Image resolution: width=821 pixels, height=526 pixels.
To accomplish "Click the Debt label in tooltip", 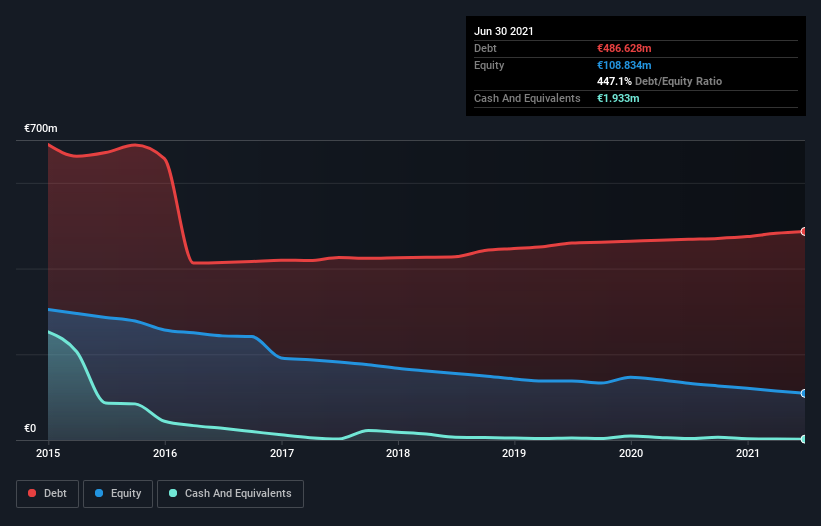I will coord(485,48).
